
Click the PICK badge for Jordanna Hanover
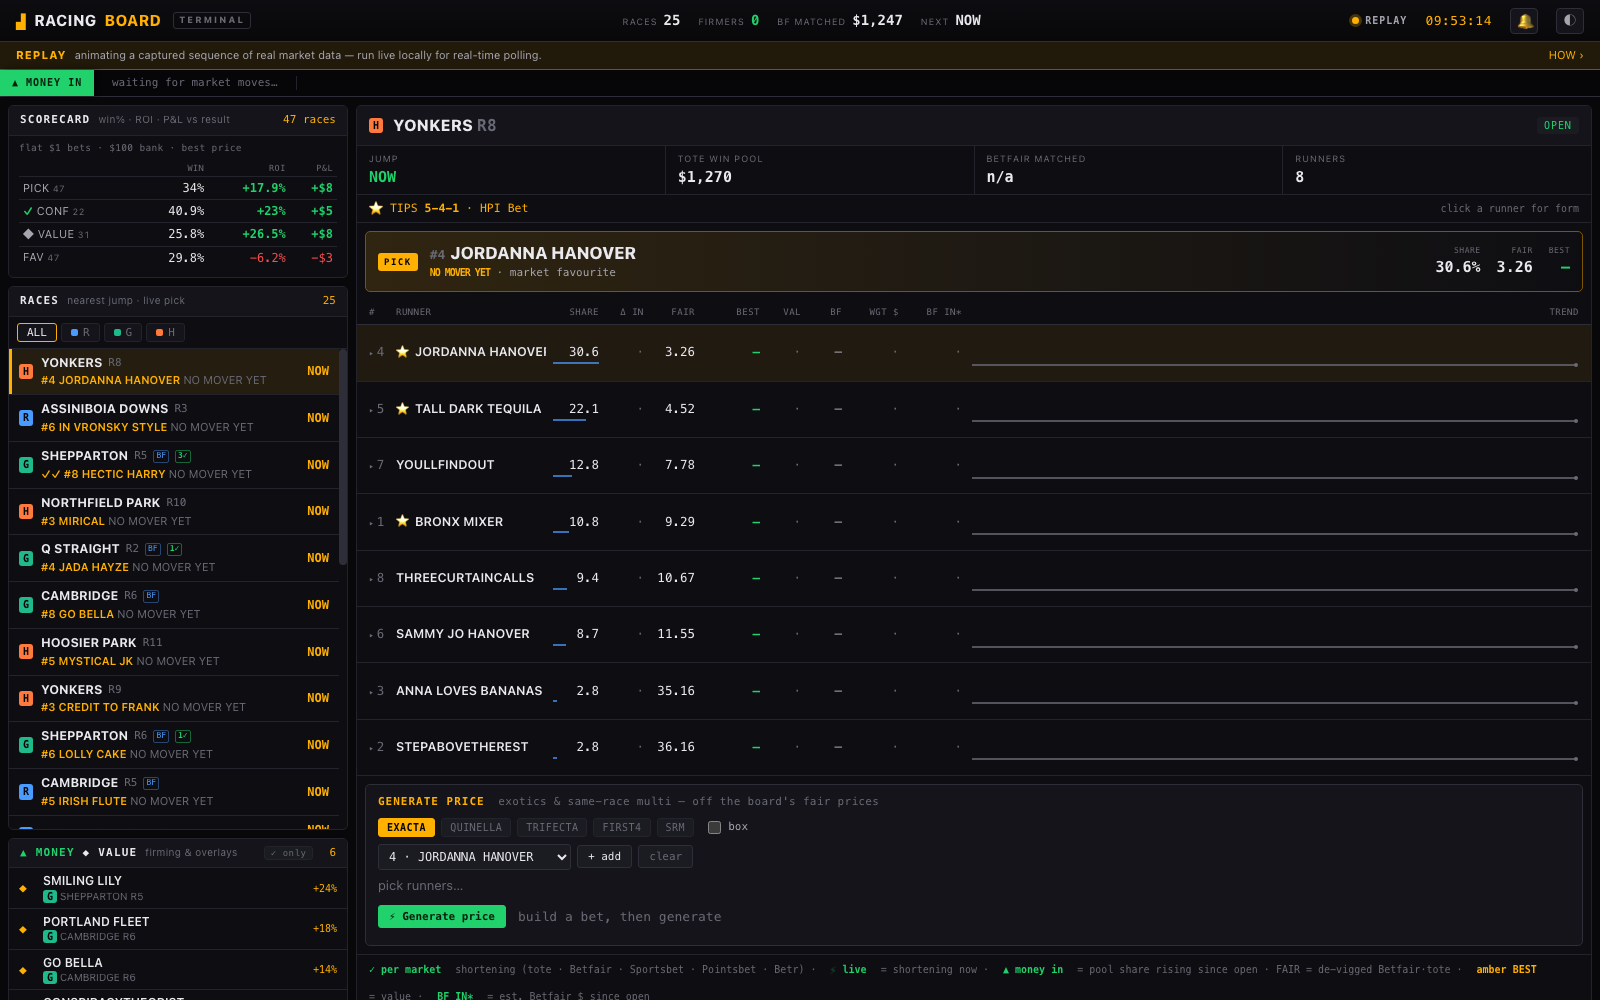tap(398, 262)
